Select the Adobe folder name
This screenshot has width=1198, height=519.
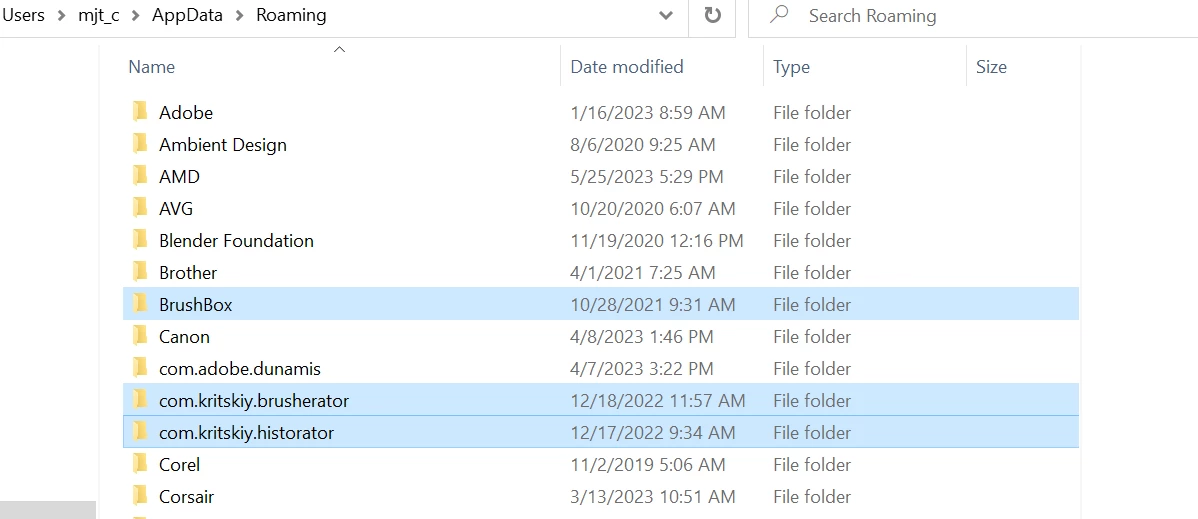pyautogui.click(x=186, y=112)
